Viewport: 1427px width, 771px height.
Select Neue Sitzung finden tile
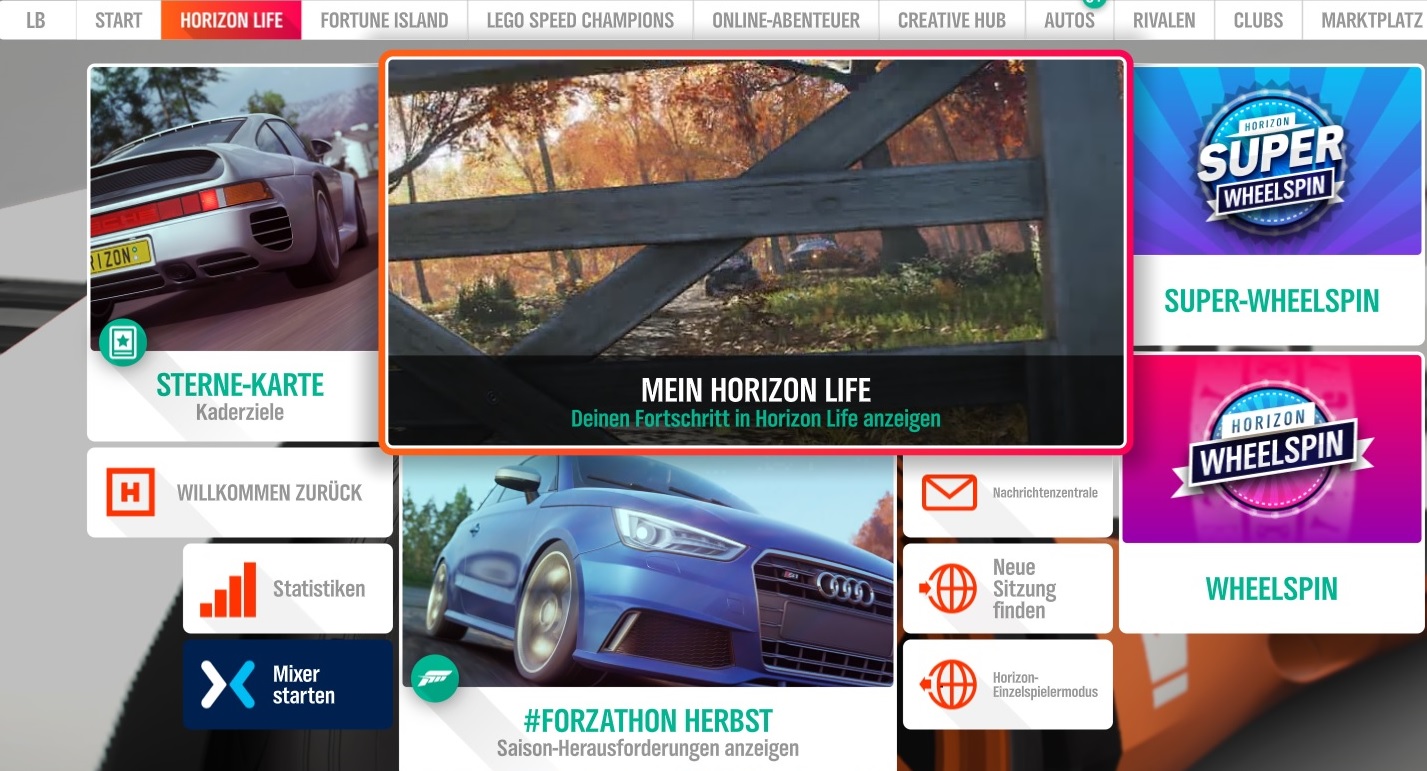(1008, 589)
